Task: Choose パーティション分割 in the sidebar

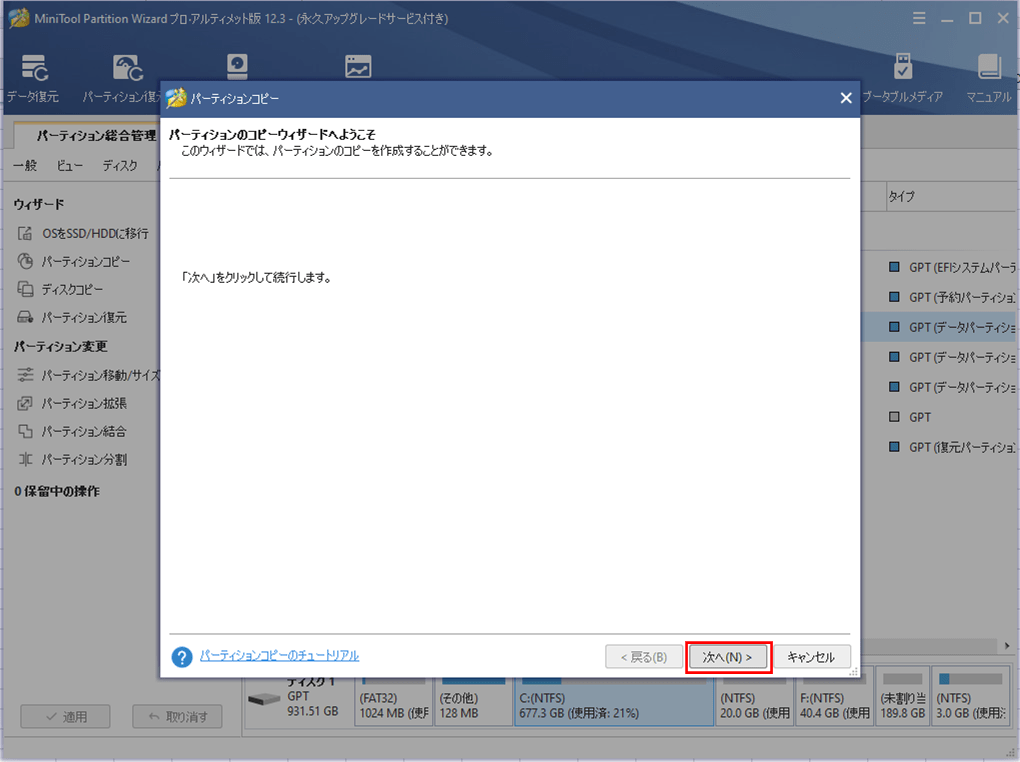Action: [x=72, y=459]
